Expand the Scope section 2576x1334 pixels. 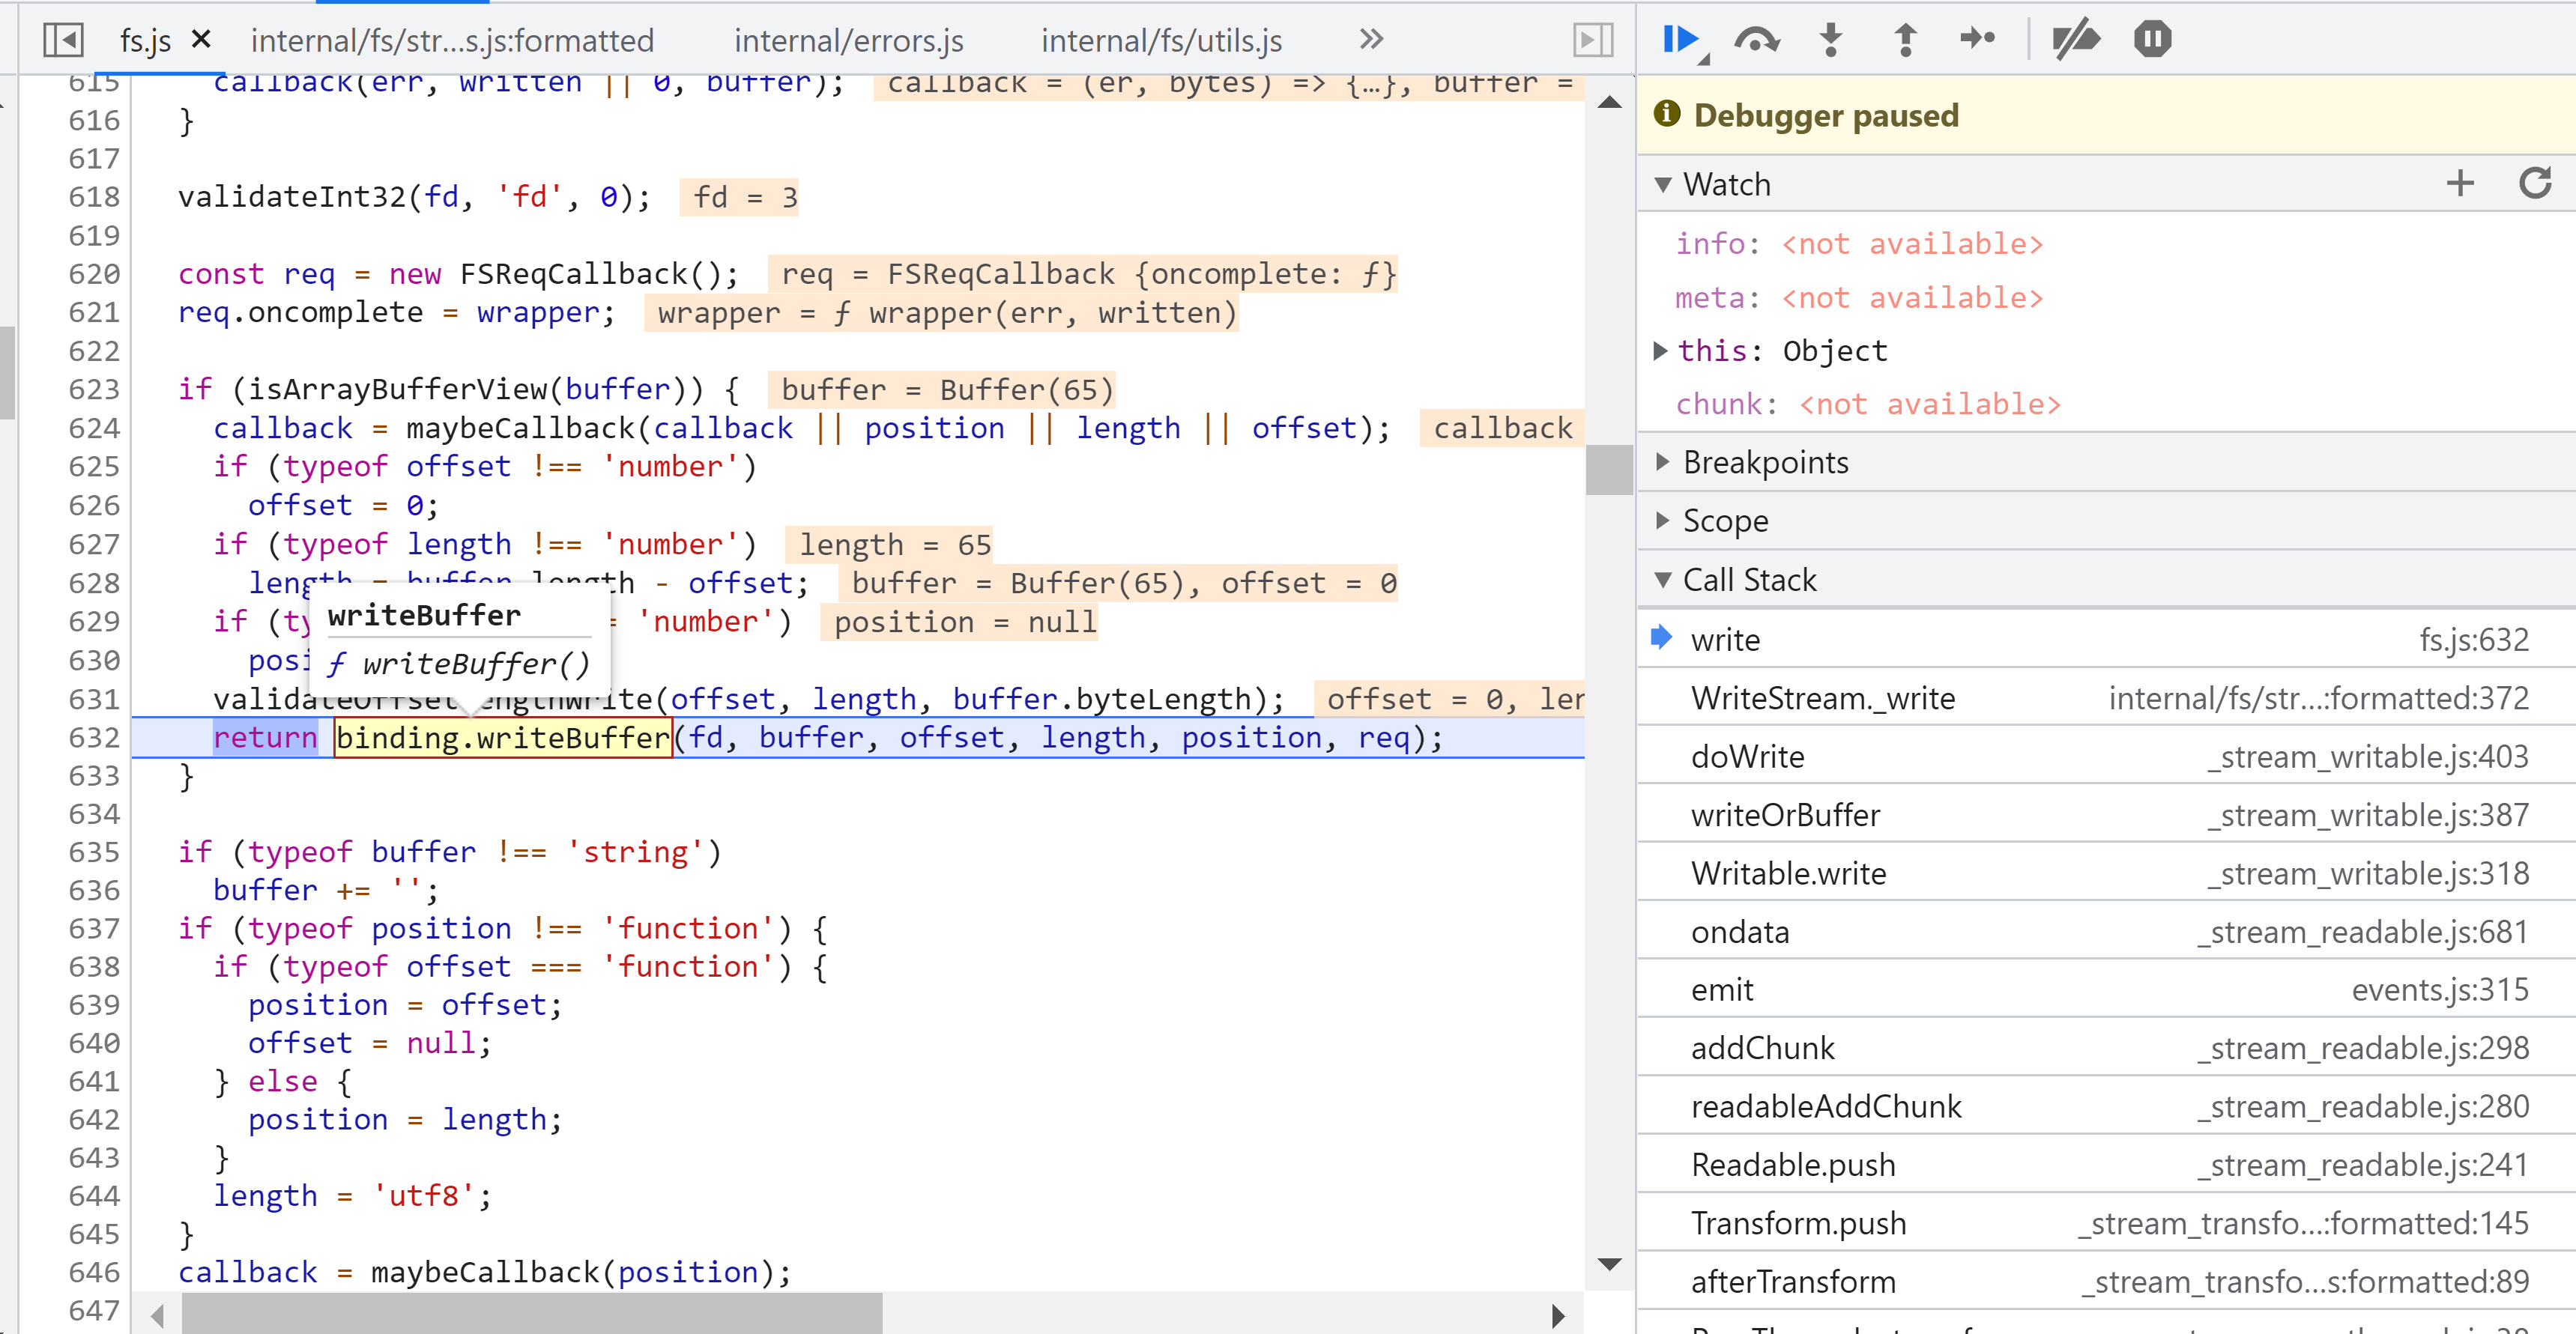tap(1725, 521)
